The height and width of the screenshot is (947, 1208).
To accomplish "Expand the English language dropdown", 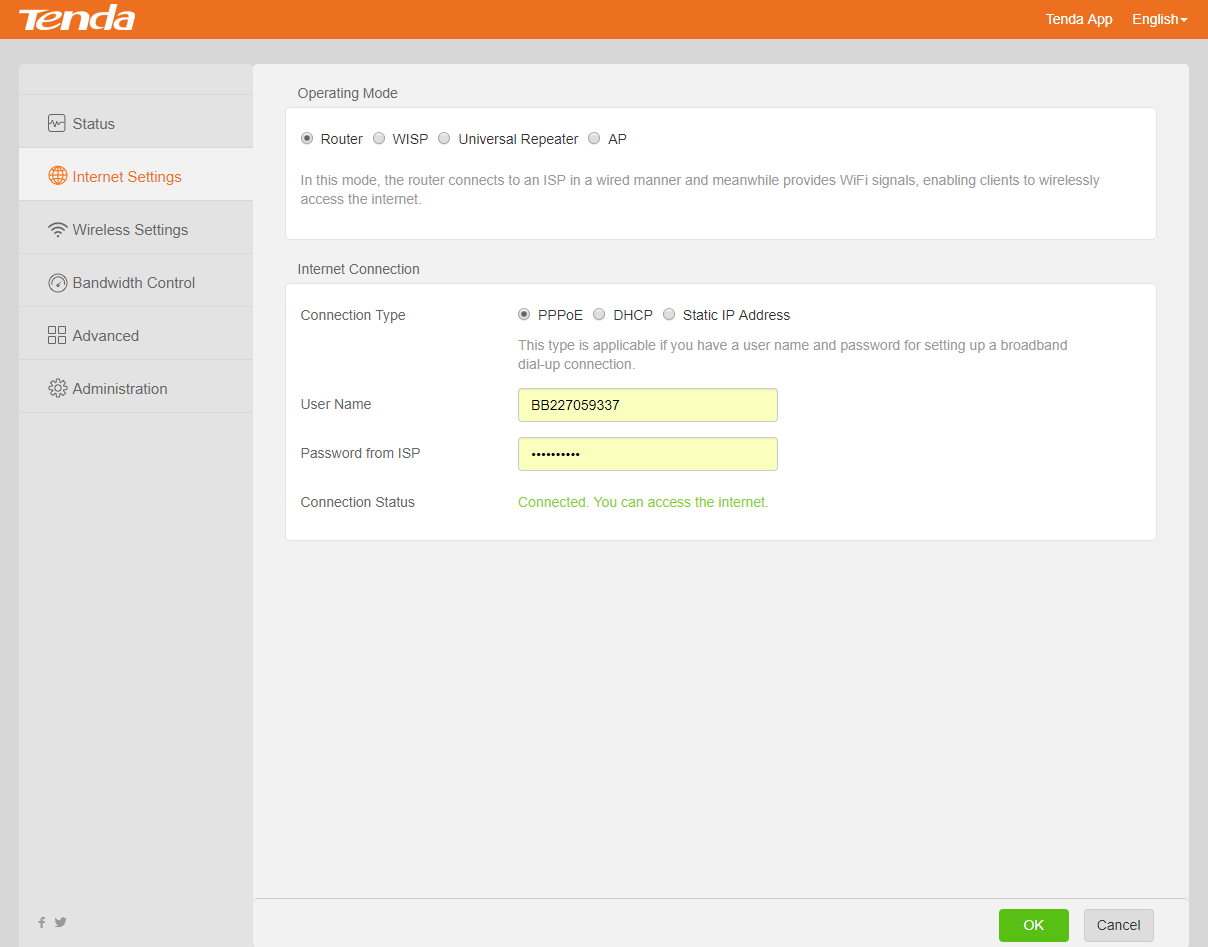I will click(1159, 19).
